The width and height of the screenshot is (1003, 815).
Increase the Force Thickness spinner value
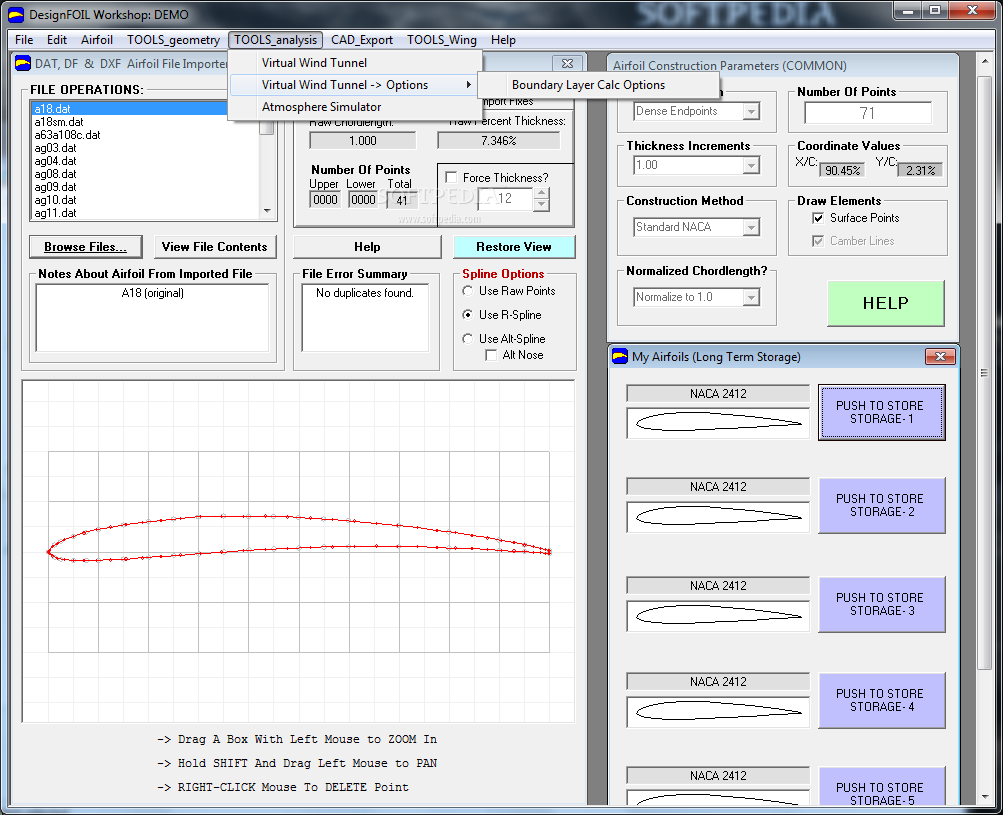point(541,193)
